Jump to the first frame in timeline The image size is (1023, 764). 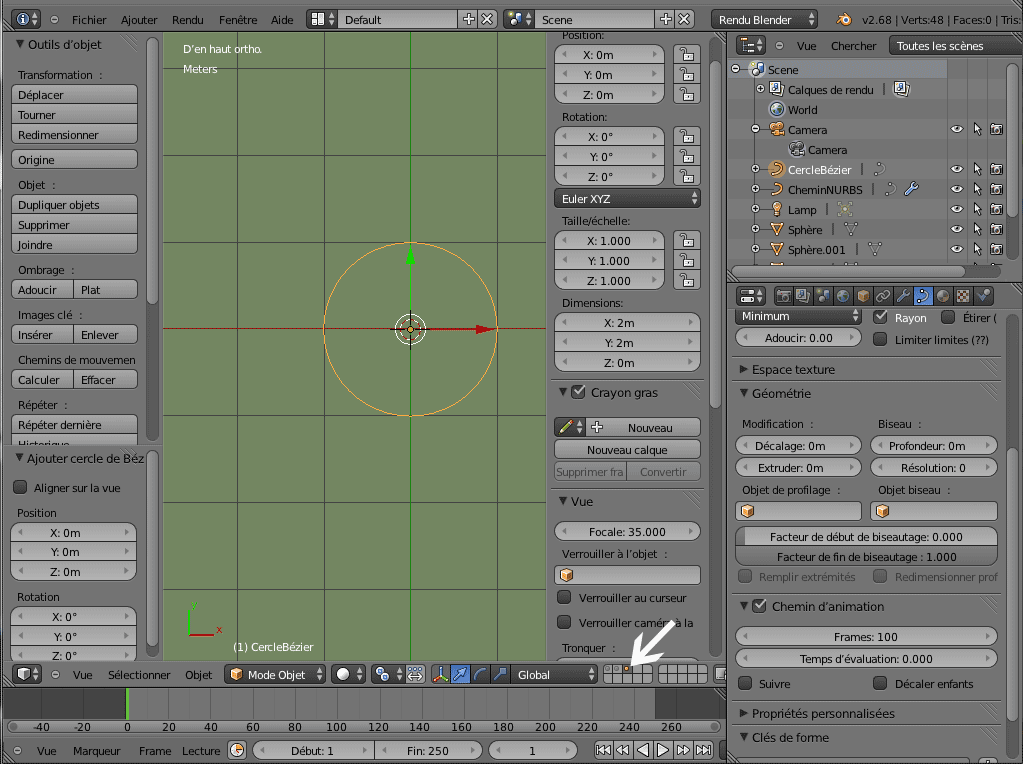[603, 750]
